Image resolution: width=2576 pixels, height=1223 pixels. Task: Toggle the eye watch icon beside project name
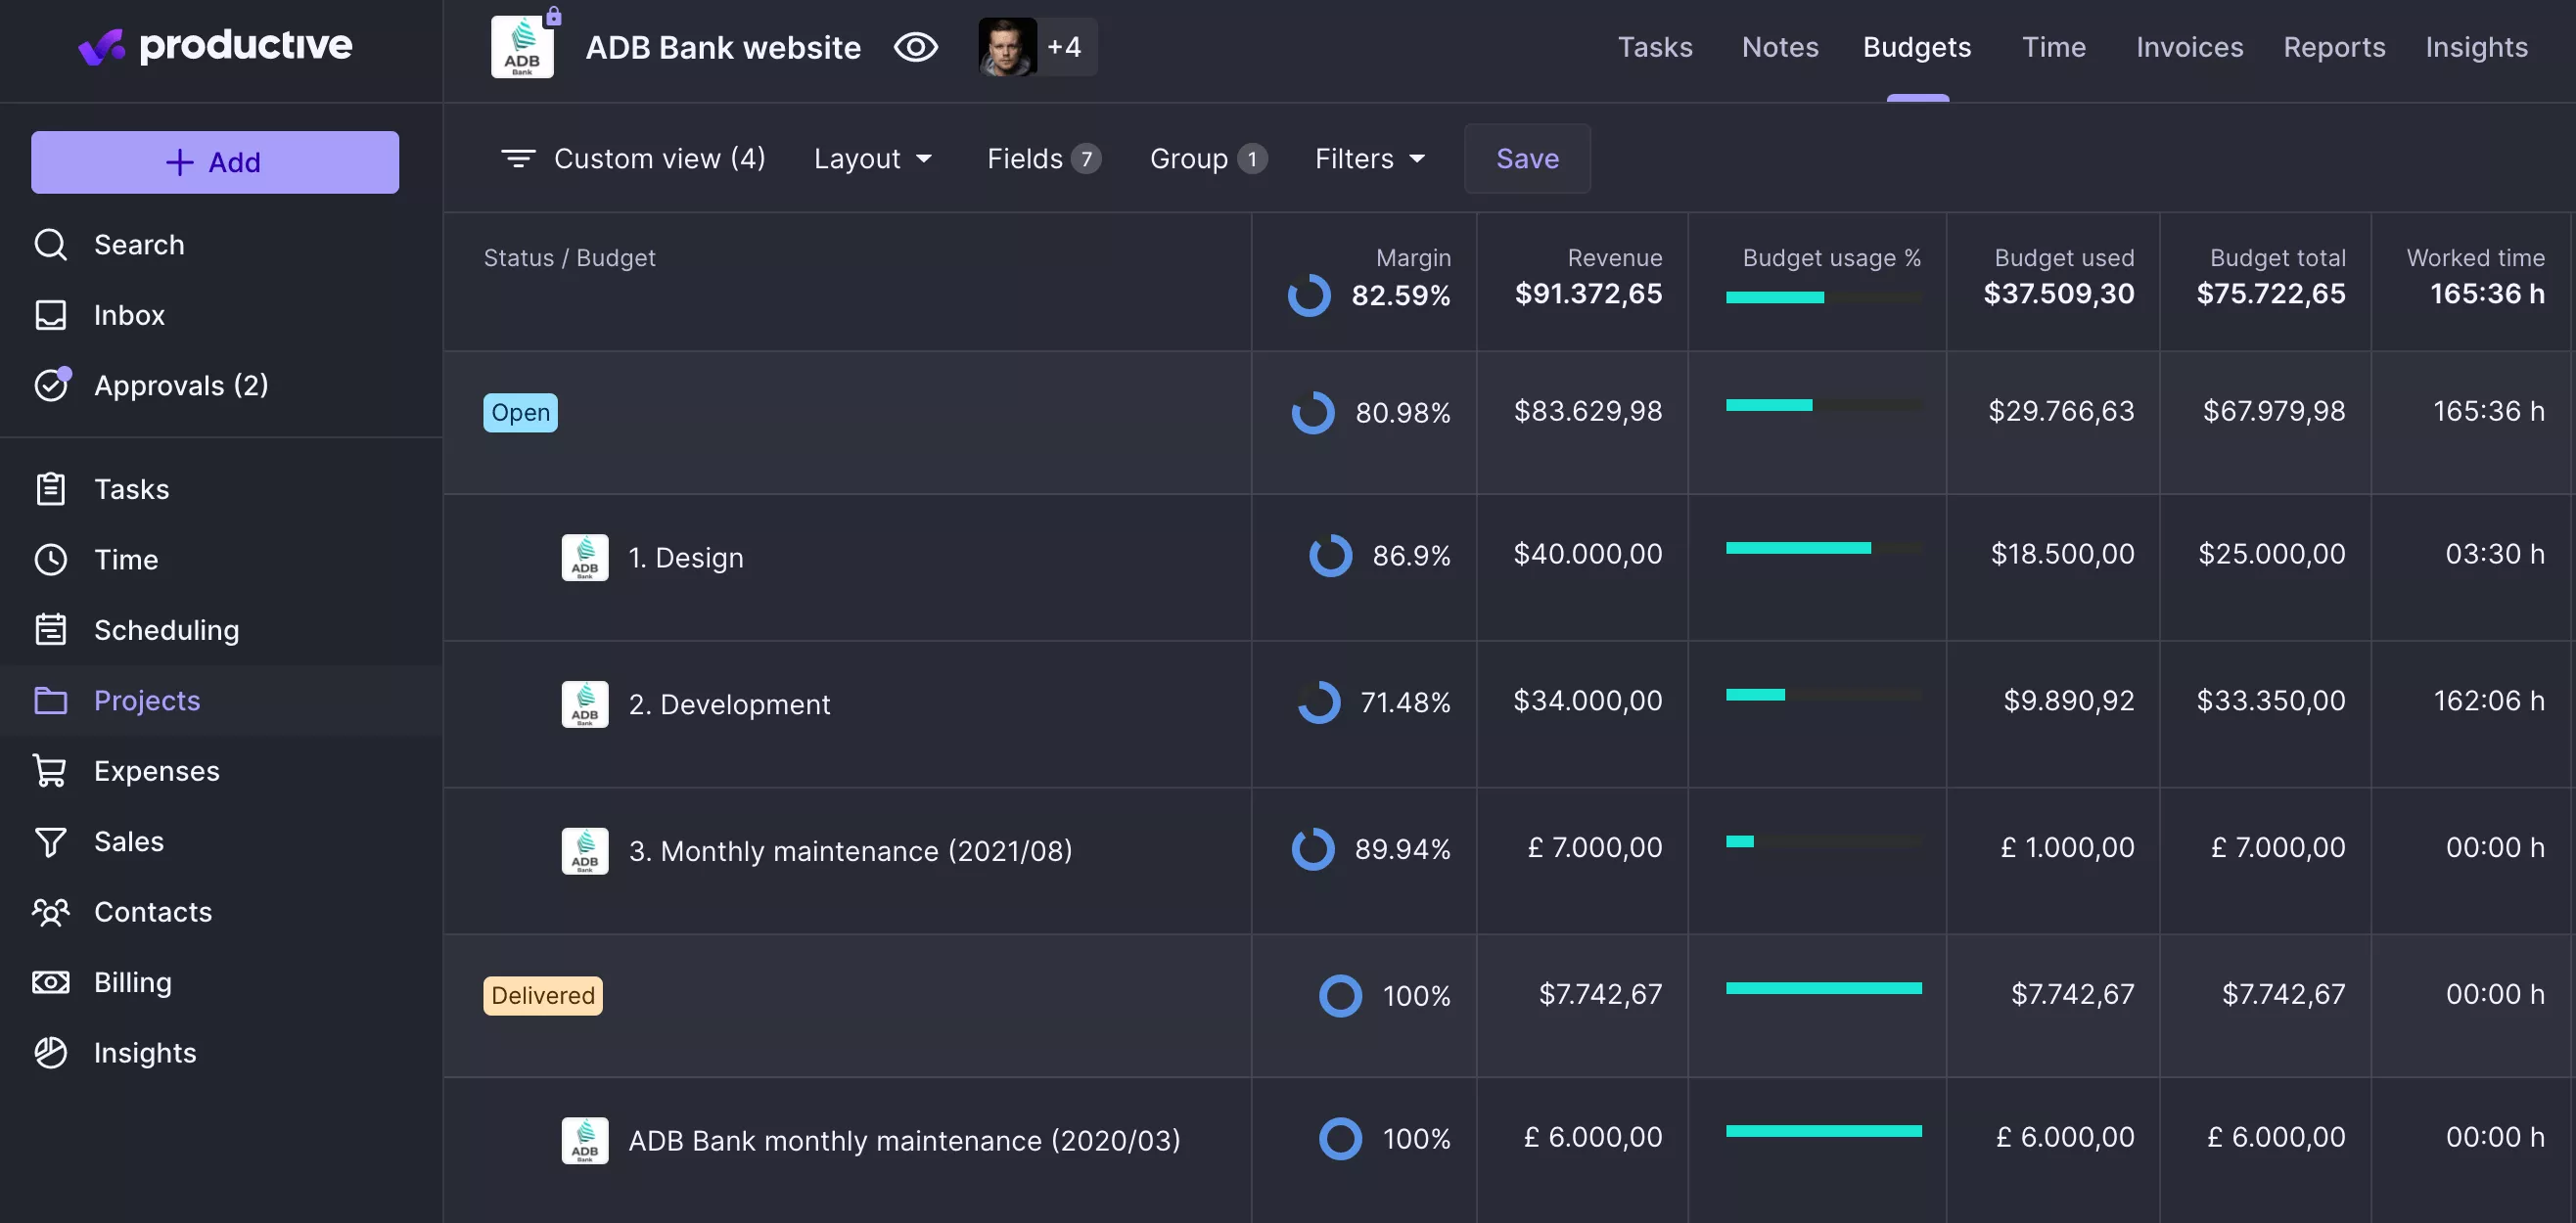point(915,47)
